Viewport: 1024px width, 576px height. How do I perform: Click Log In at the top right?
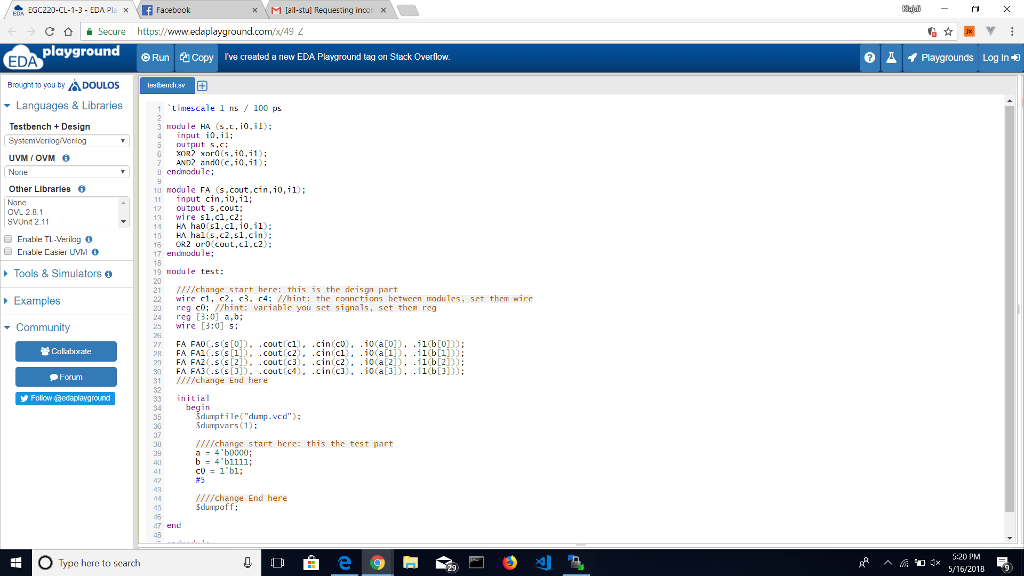(1000, 57)
